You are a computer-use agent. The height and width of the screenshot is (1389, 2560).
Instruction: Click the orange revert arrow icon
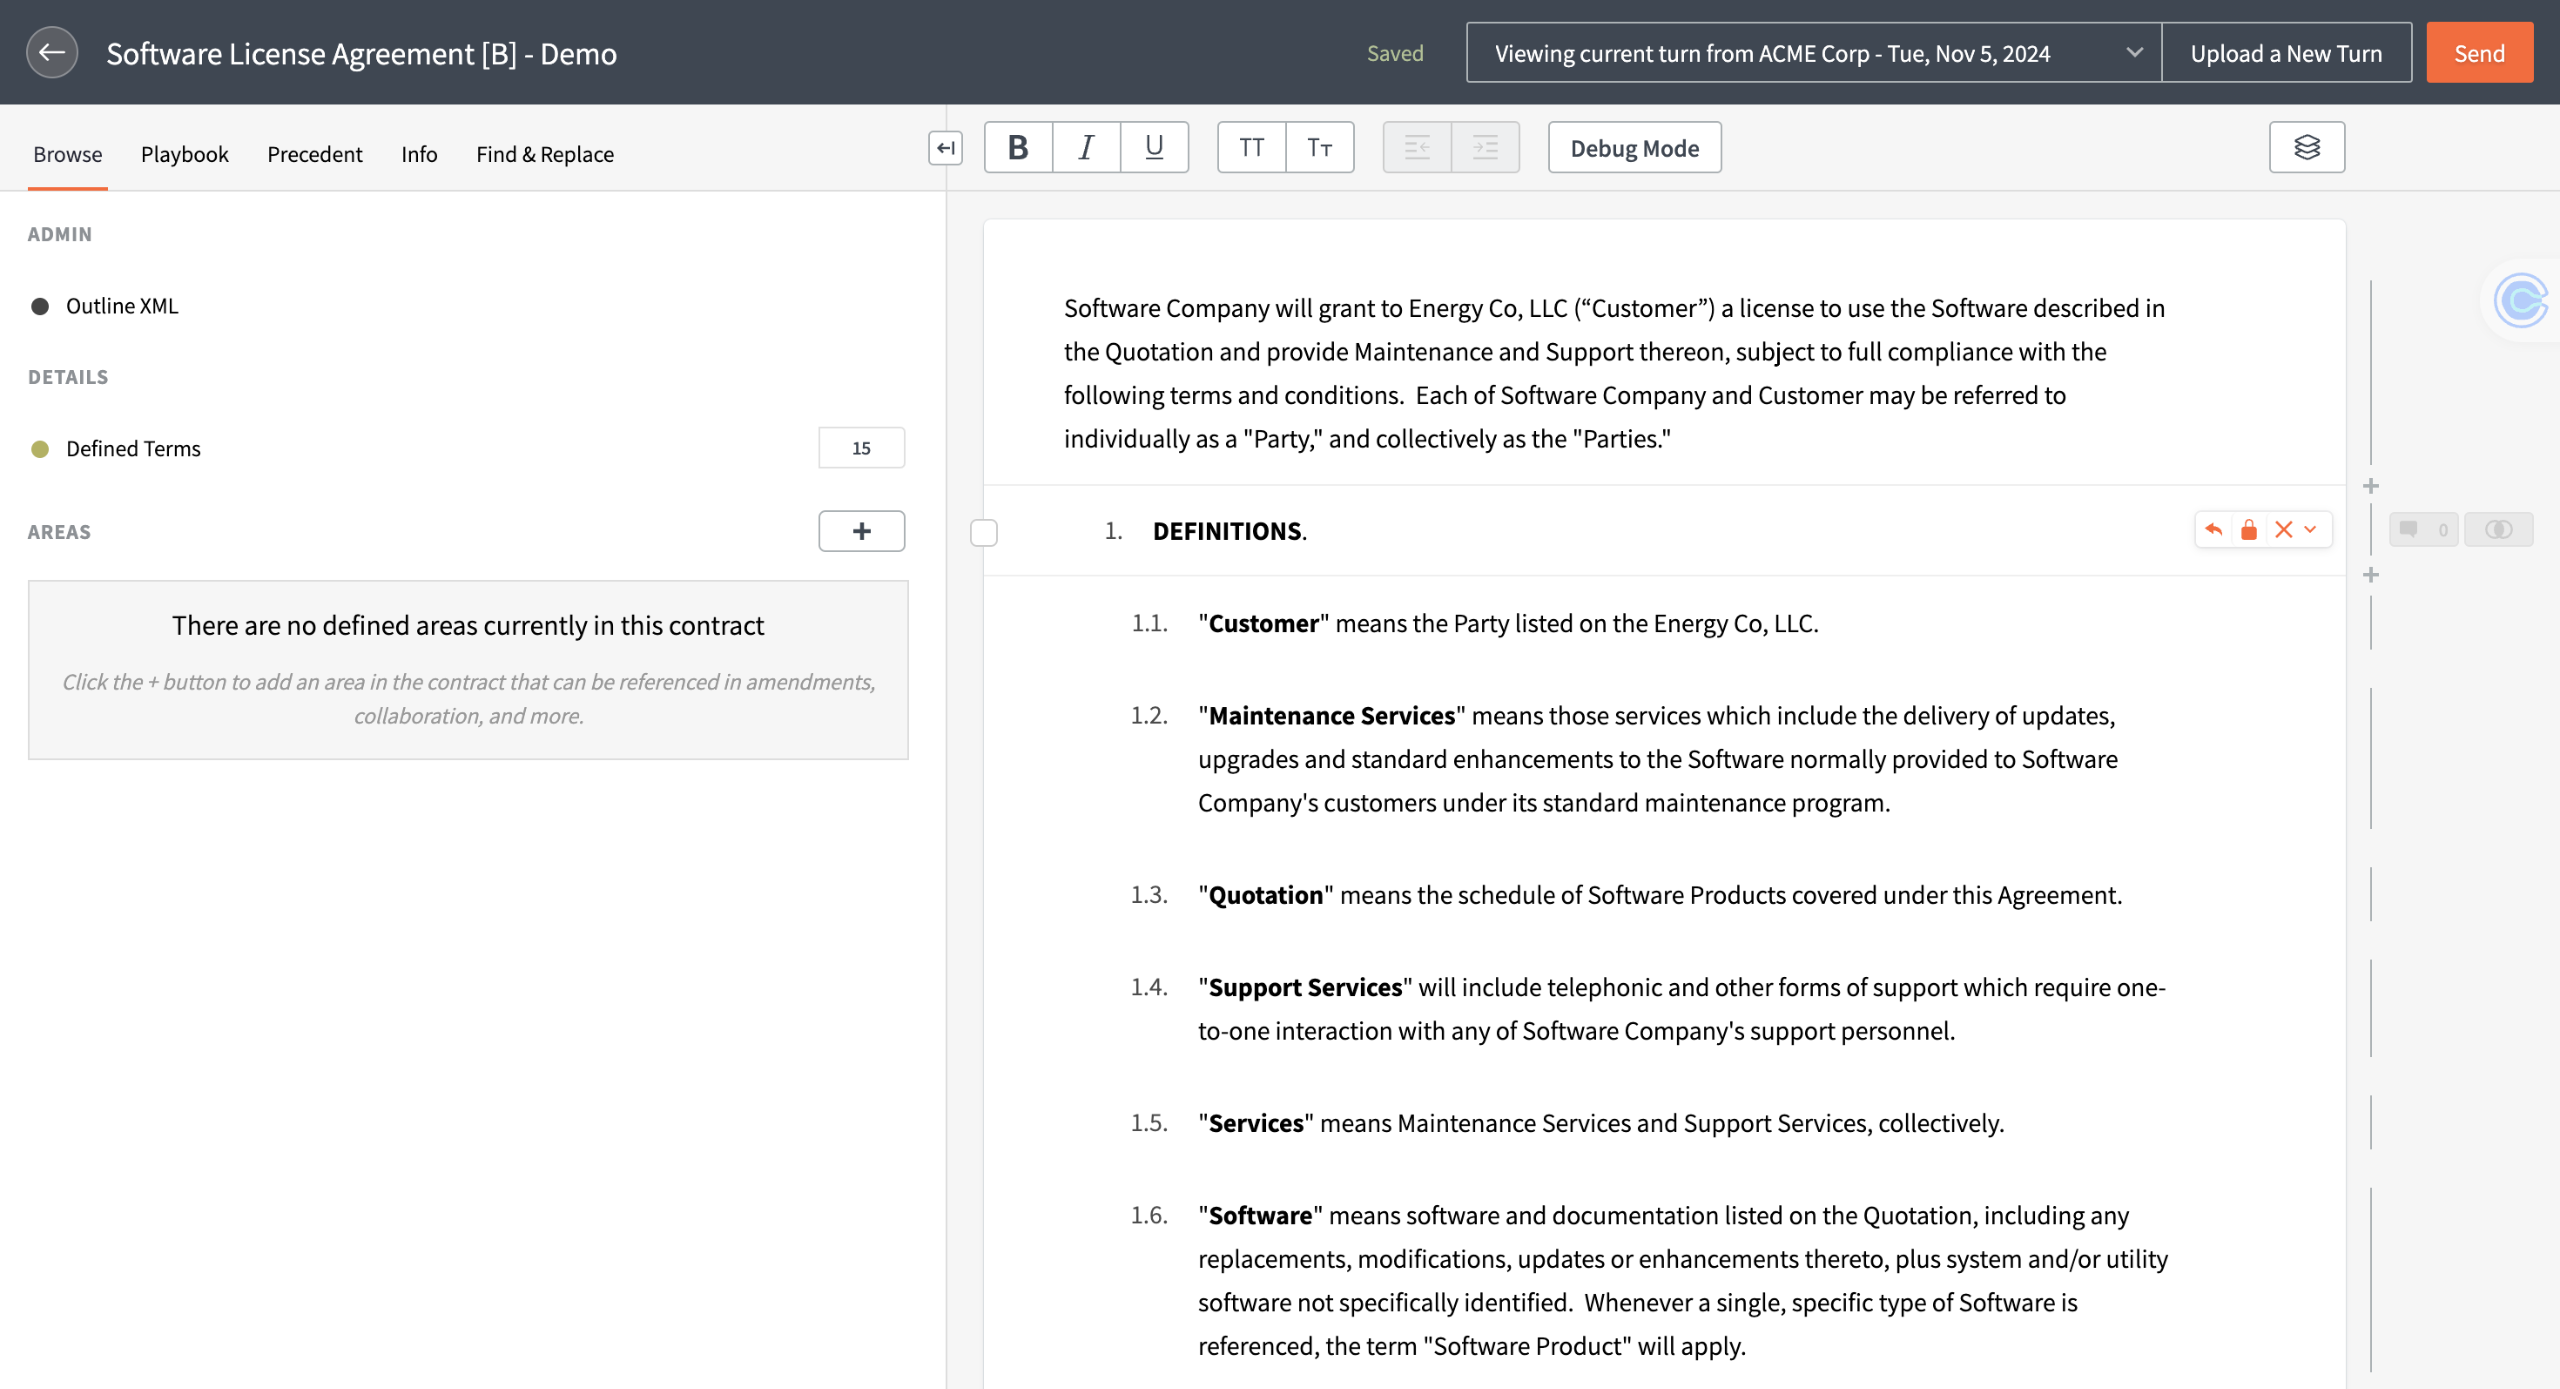pos(2214,530)
